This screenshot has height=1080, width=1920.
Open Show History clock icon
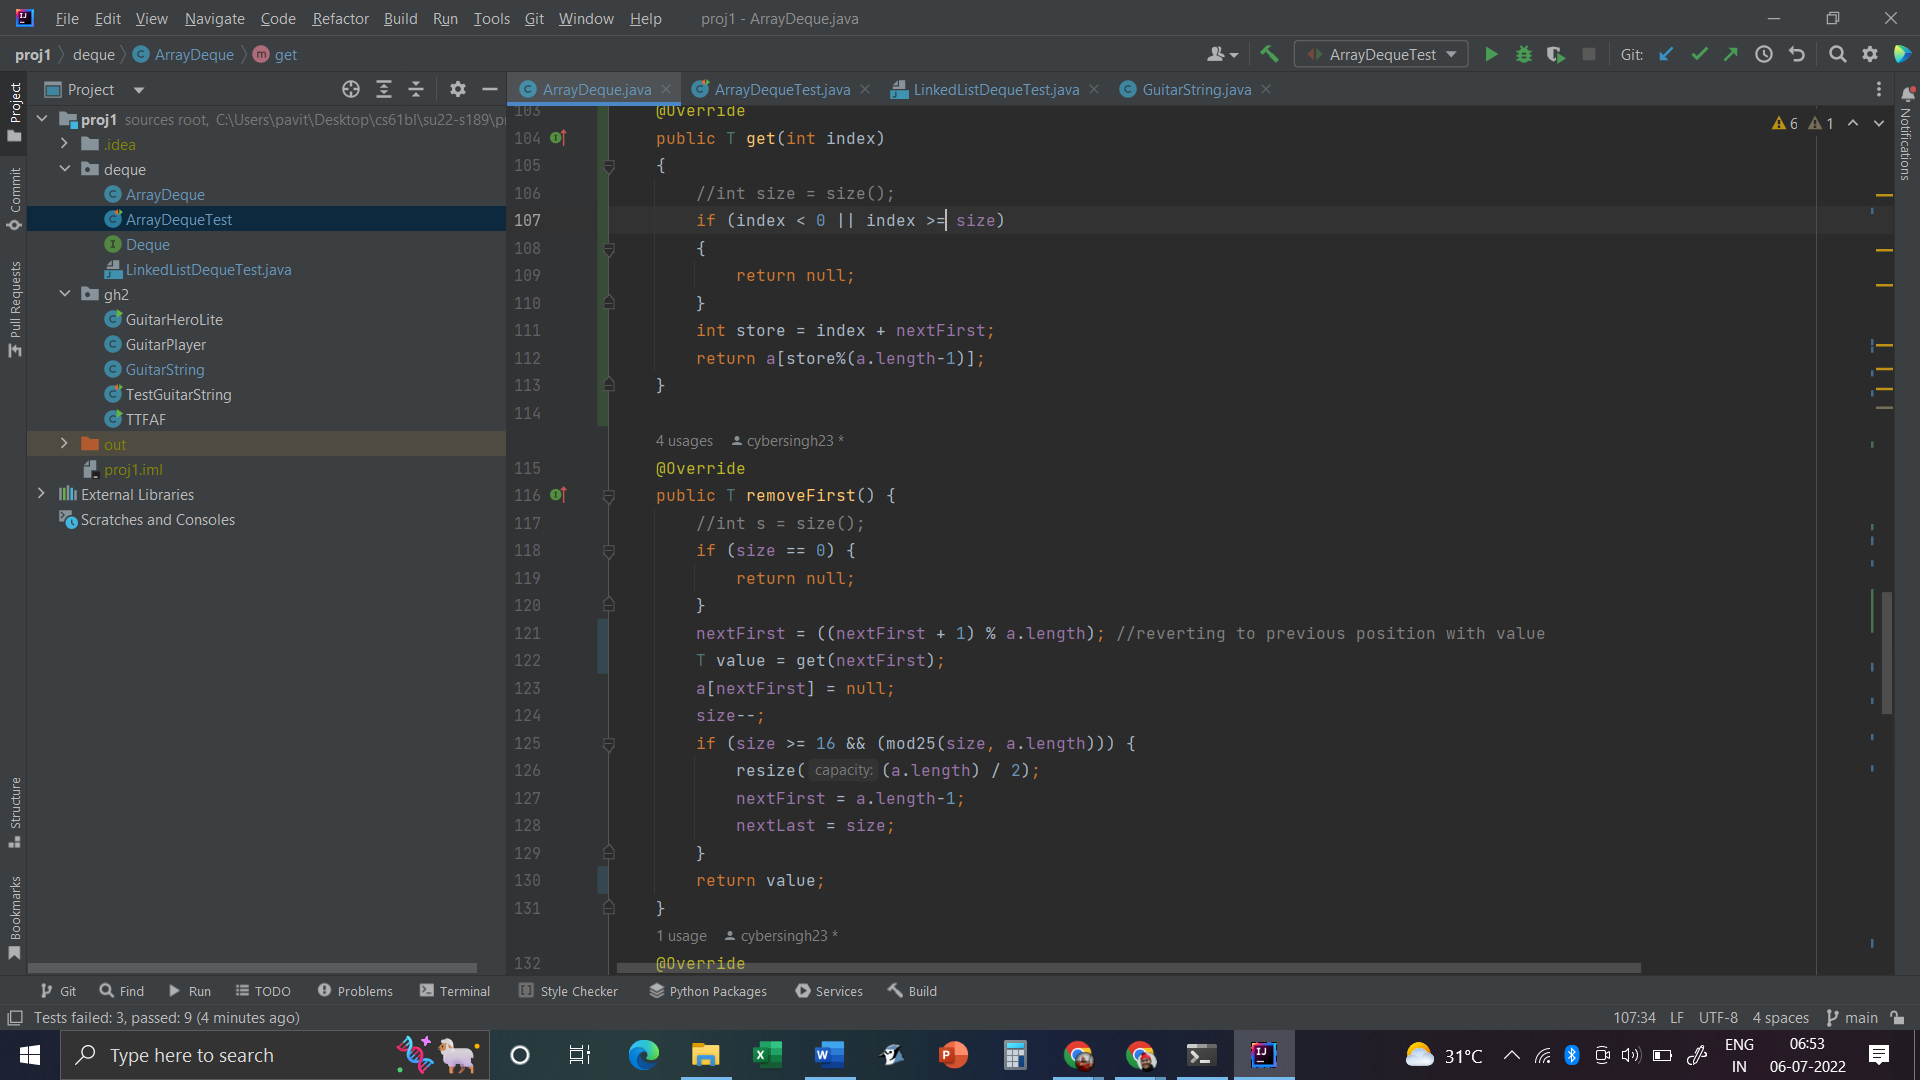(1764, 55)
